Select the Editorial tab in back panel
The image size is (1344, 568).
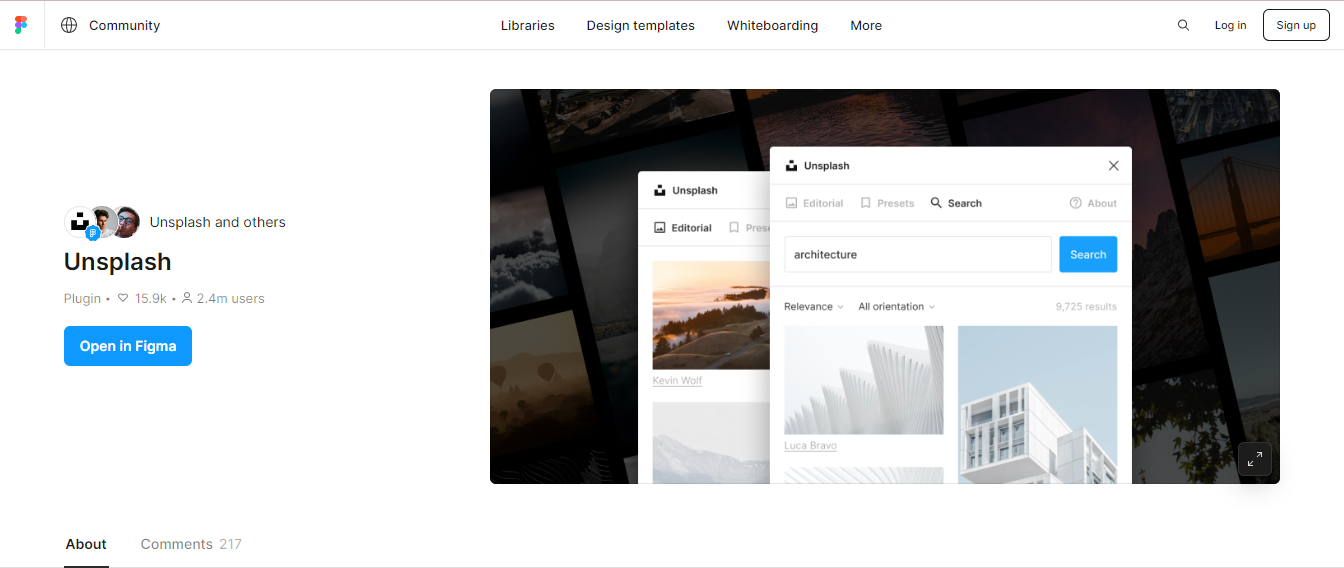683,228
